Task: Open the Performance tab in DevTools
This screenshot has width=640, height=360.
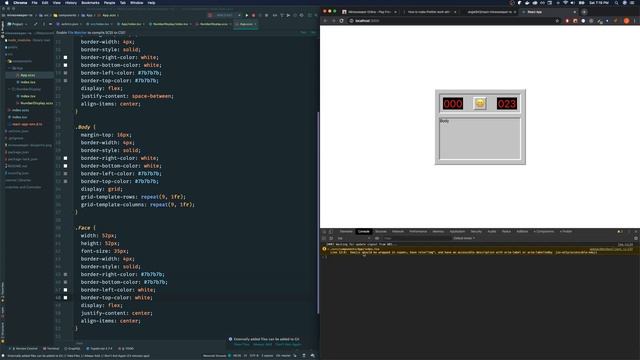Action: pyautogui.click(x=418, y=231)
